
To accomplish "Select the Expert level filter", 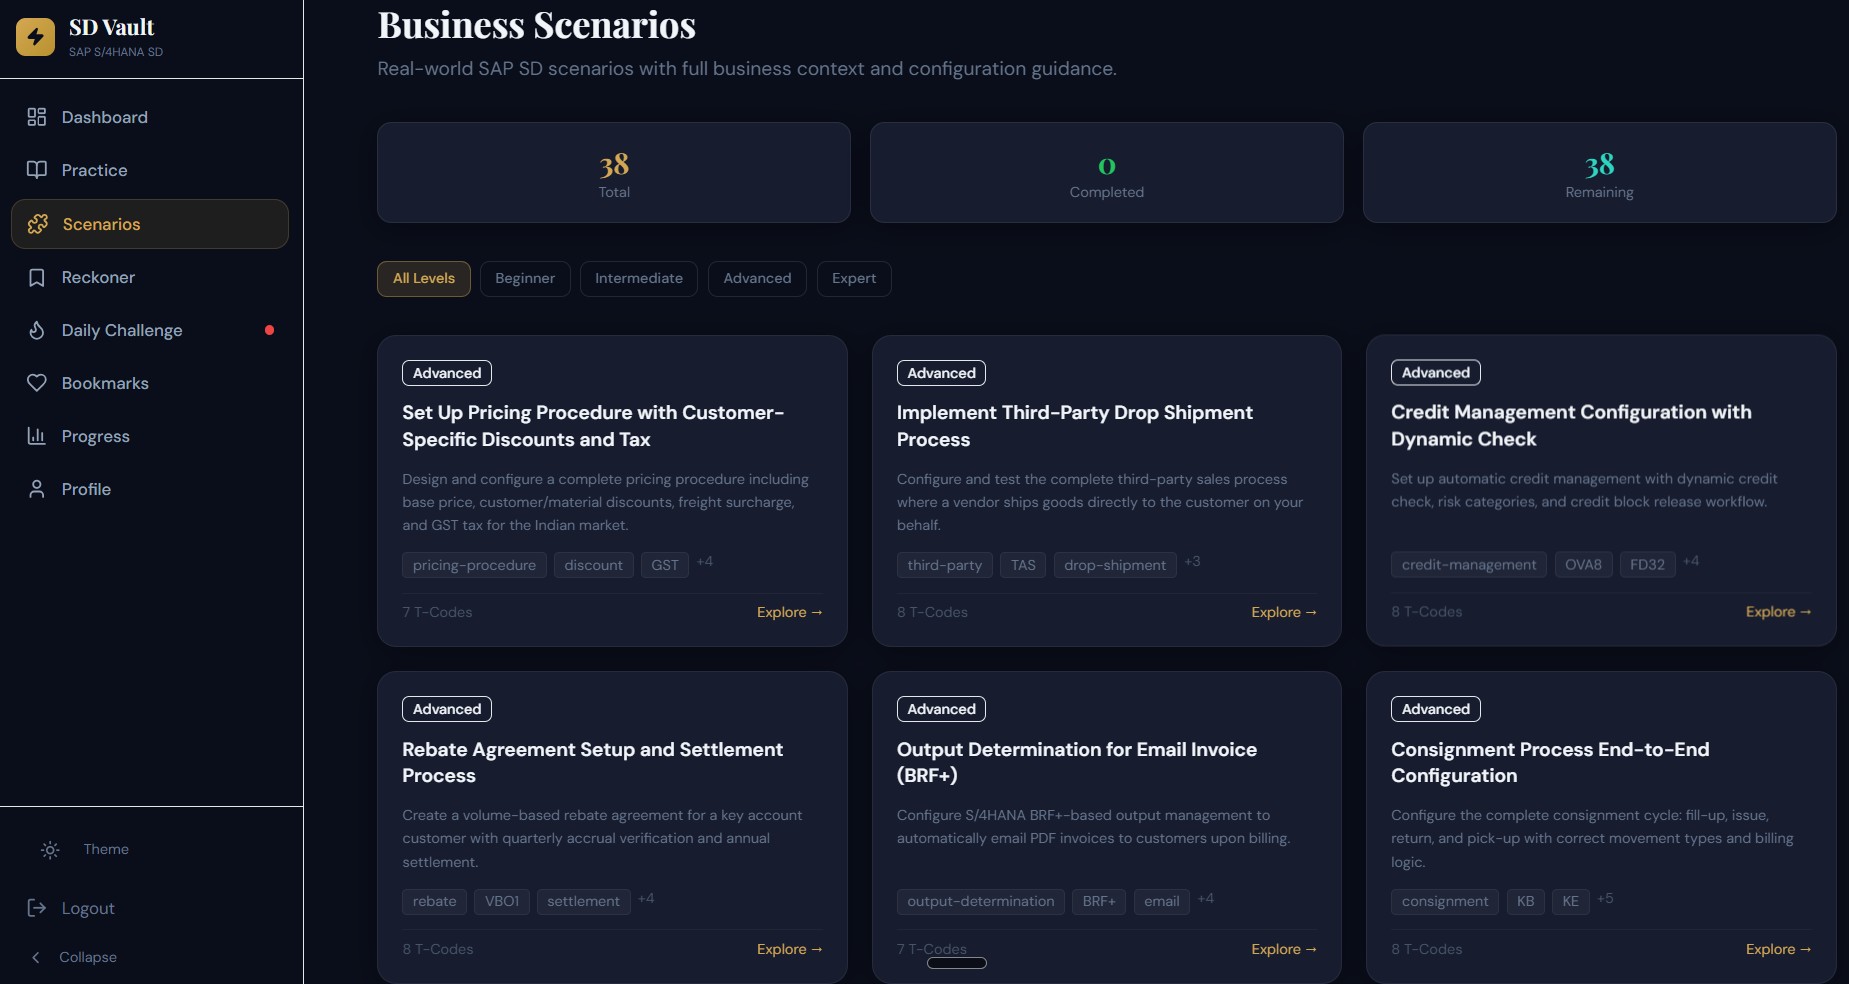I will click(854, 278).
